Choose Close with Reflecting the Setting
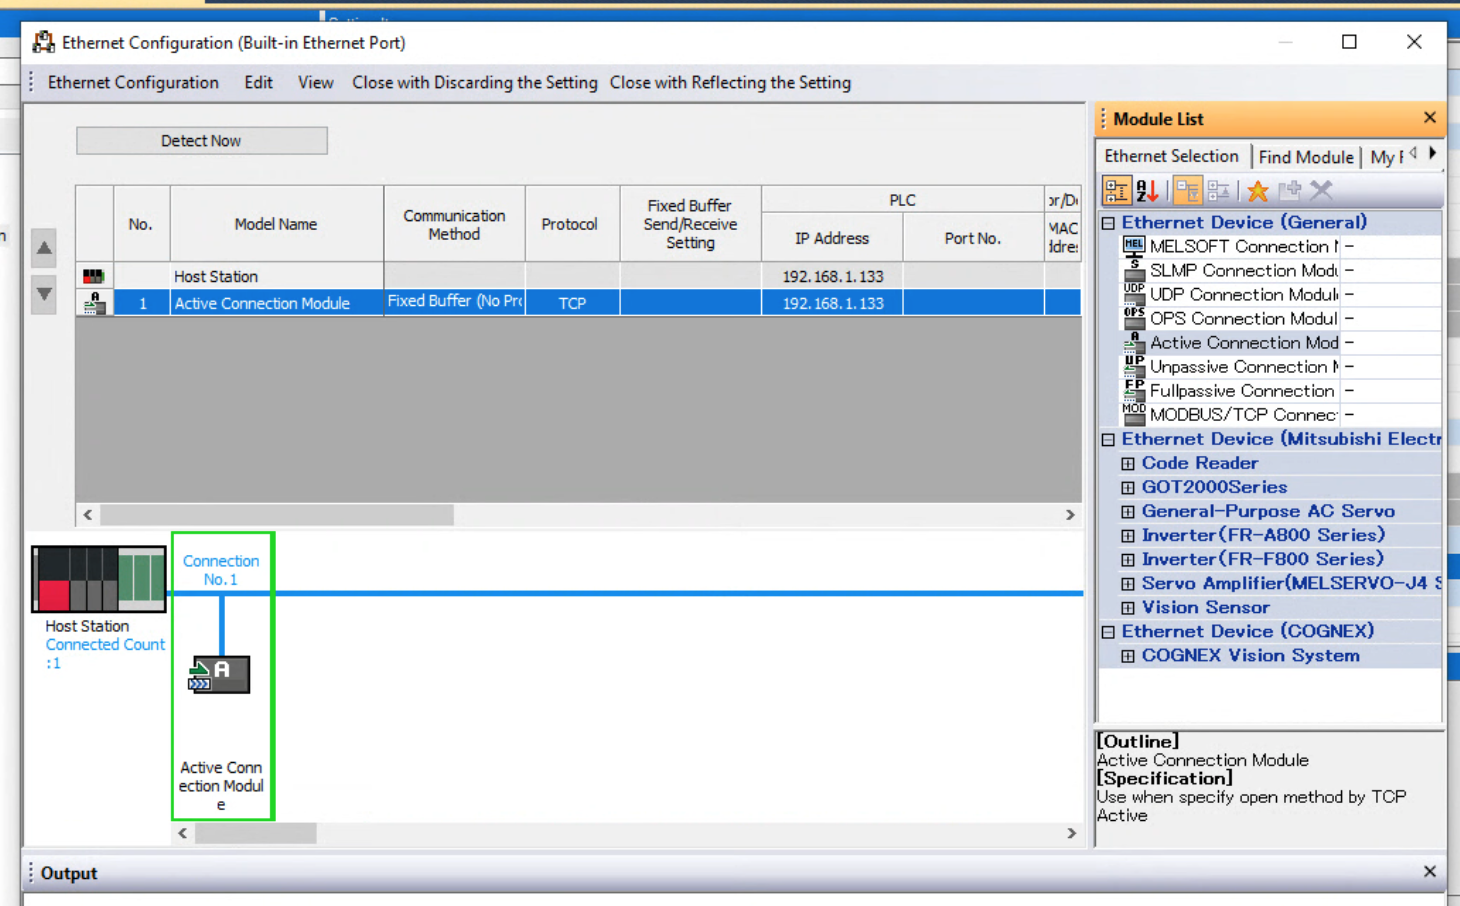This screenshot has width=1460, height=906. (x=730, y=83)
